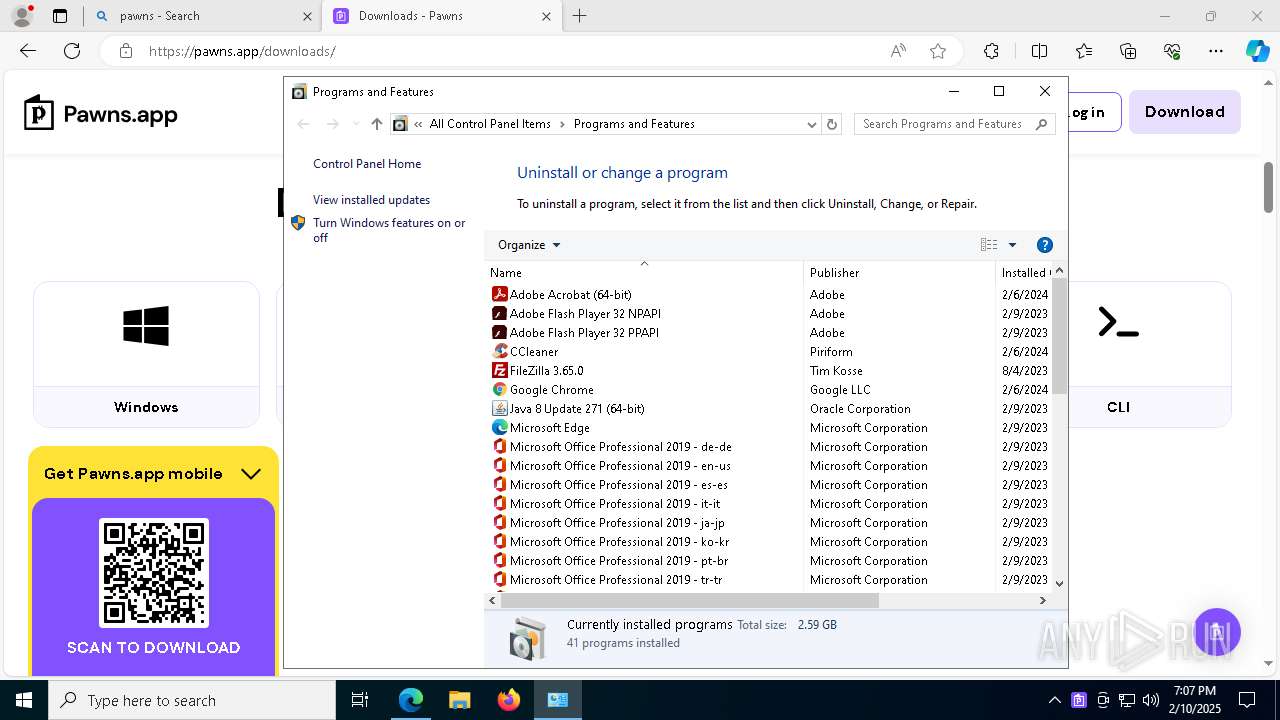Click the Microsoft Edge program icon in list

coord(500,428)
